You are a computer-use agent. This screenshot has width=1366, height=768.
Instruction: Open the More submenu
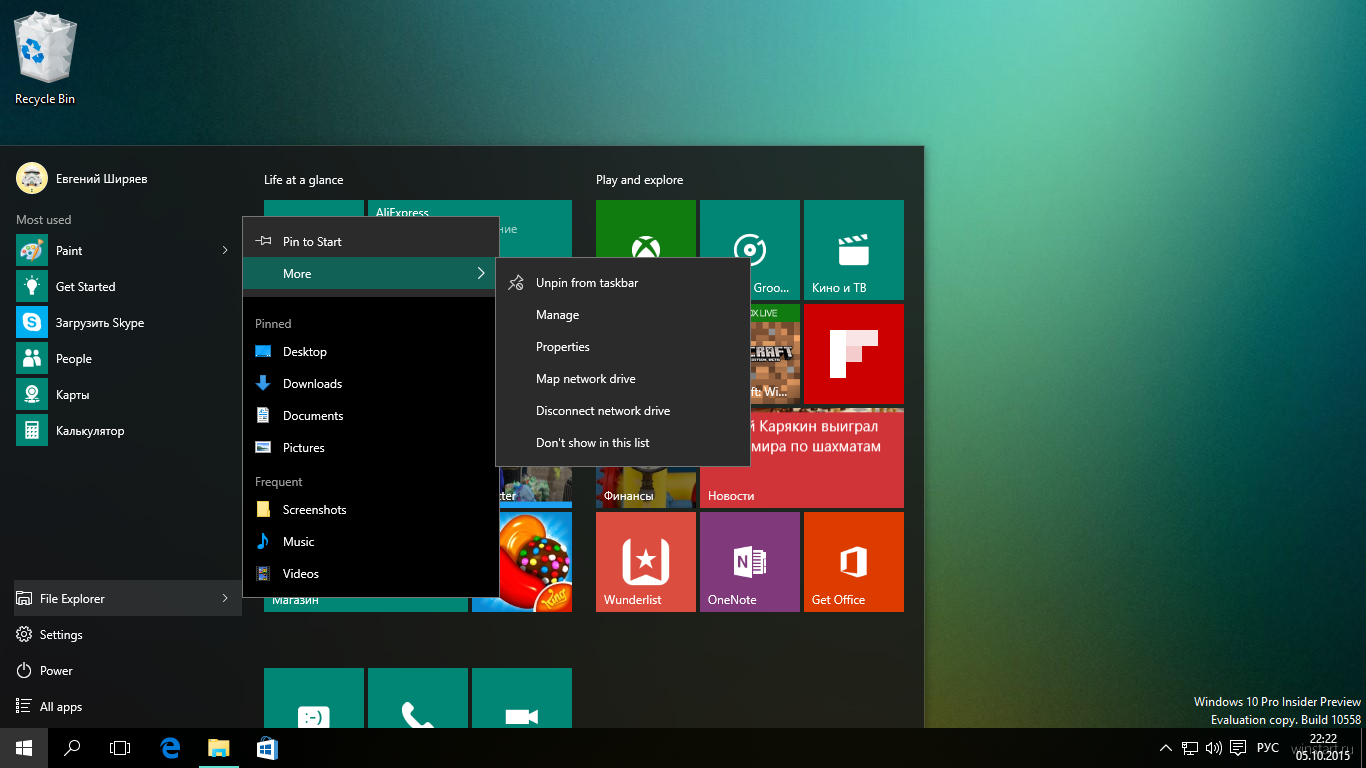pos(371,273)
